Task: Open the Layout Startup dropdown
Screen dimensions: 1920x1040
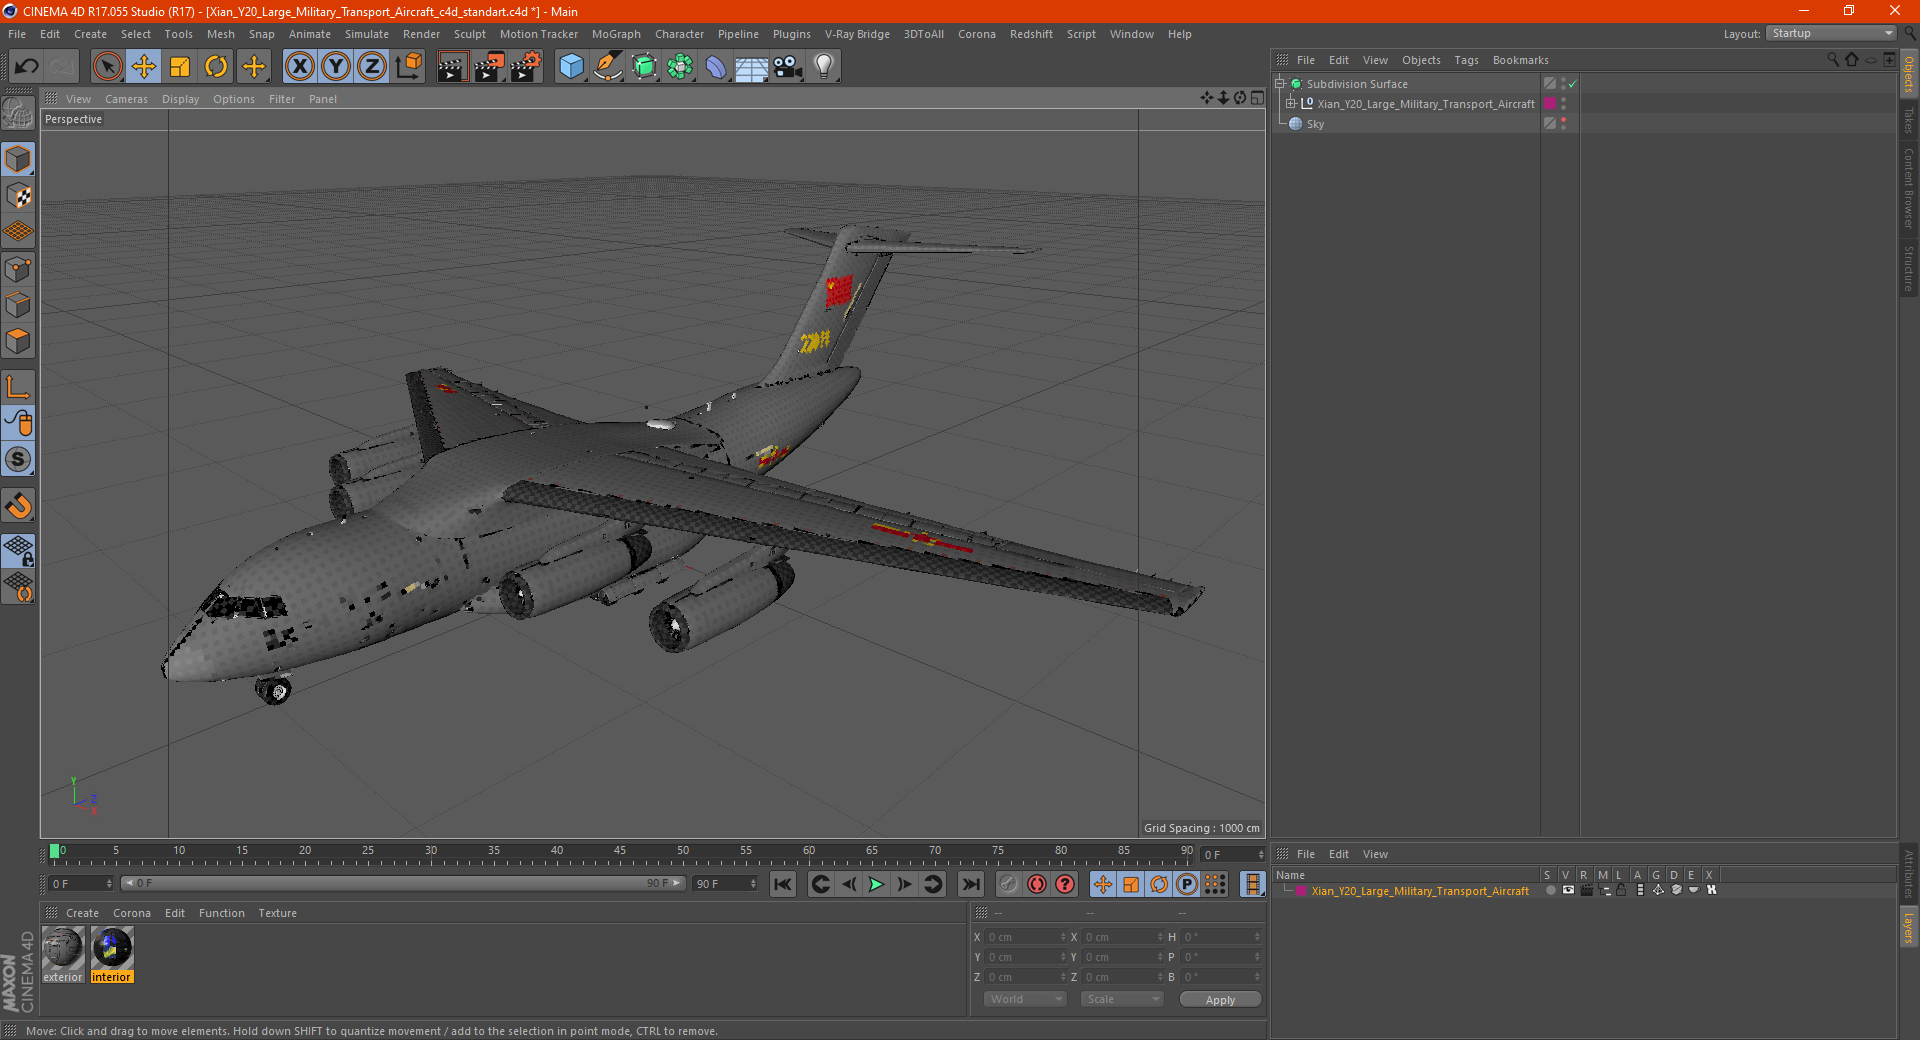Action: coord(1832,33)
